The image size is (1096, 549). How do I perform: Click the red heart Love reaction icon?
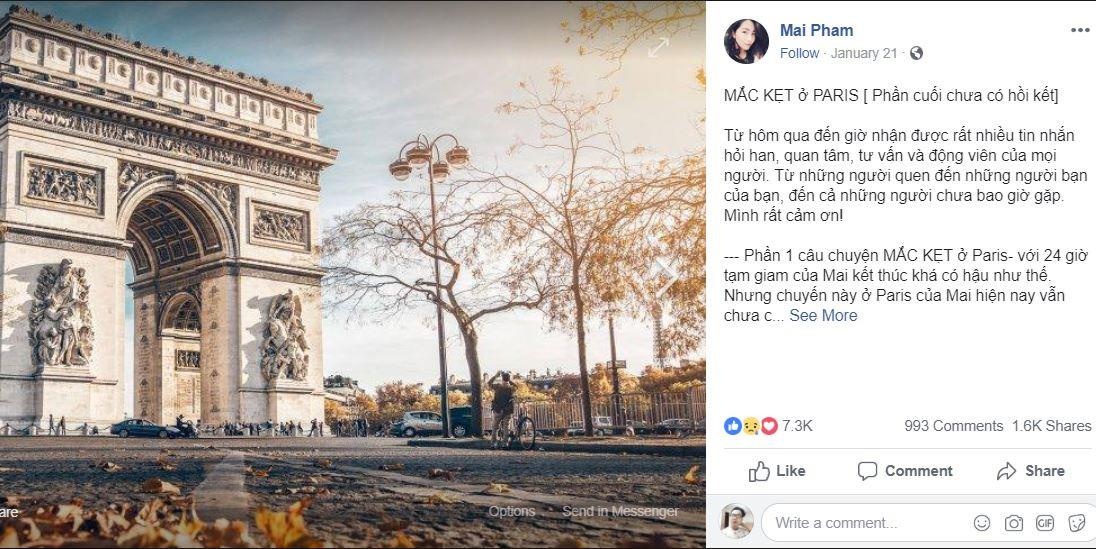(x=769, y=425)
